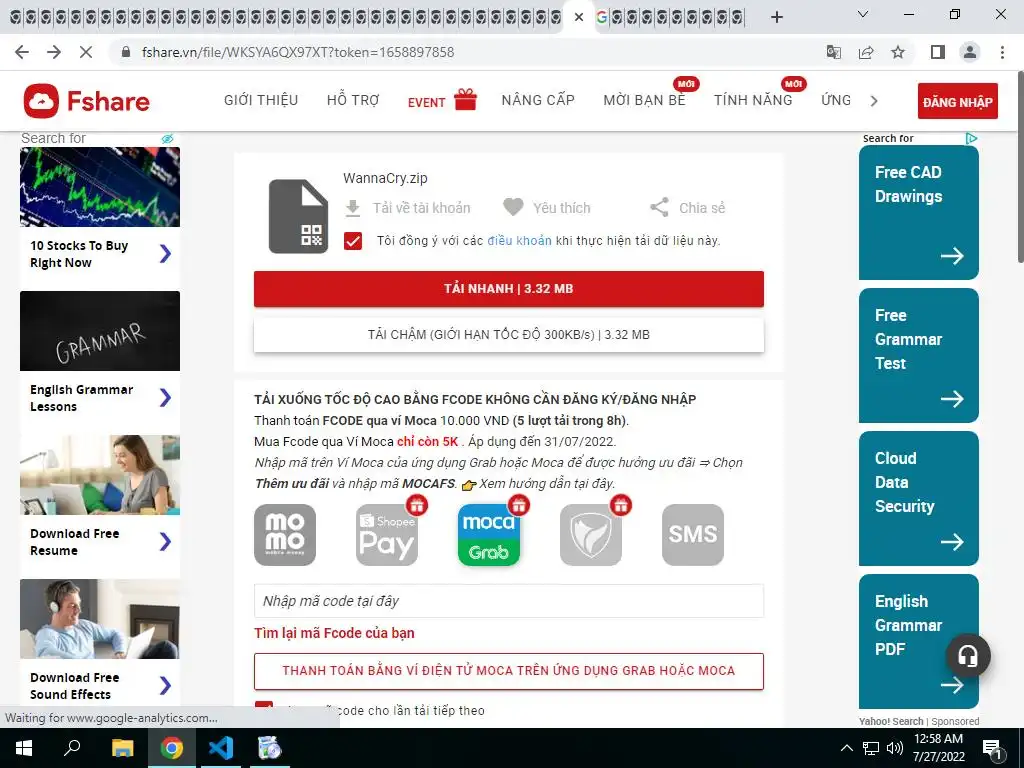Image resolution: width=1024 pixels, height=768 pixels.
Task: Open Windows taskbar search
Action: coord(72,748)
